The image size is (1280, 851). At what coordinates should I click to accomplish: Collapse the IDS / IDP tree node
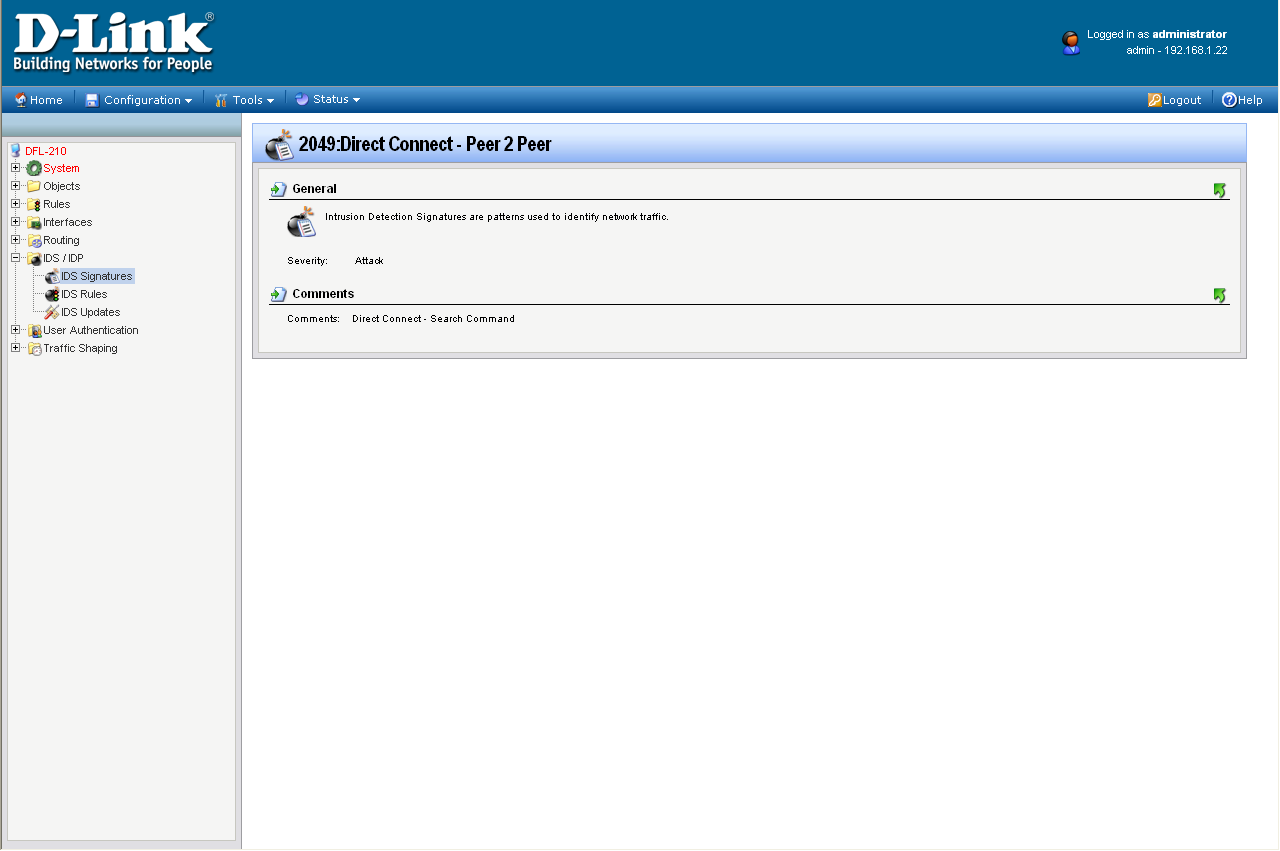pos(16,258)
